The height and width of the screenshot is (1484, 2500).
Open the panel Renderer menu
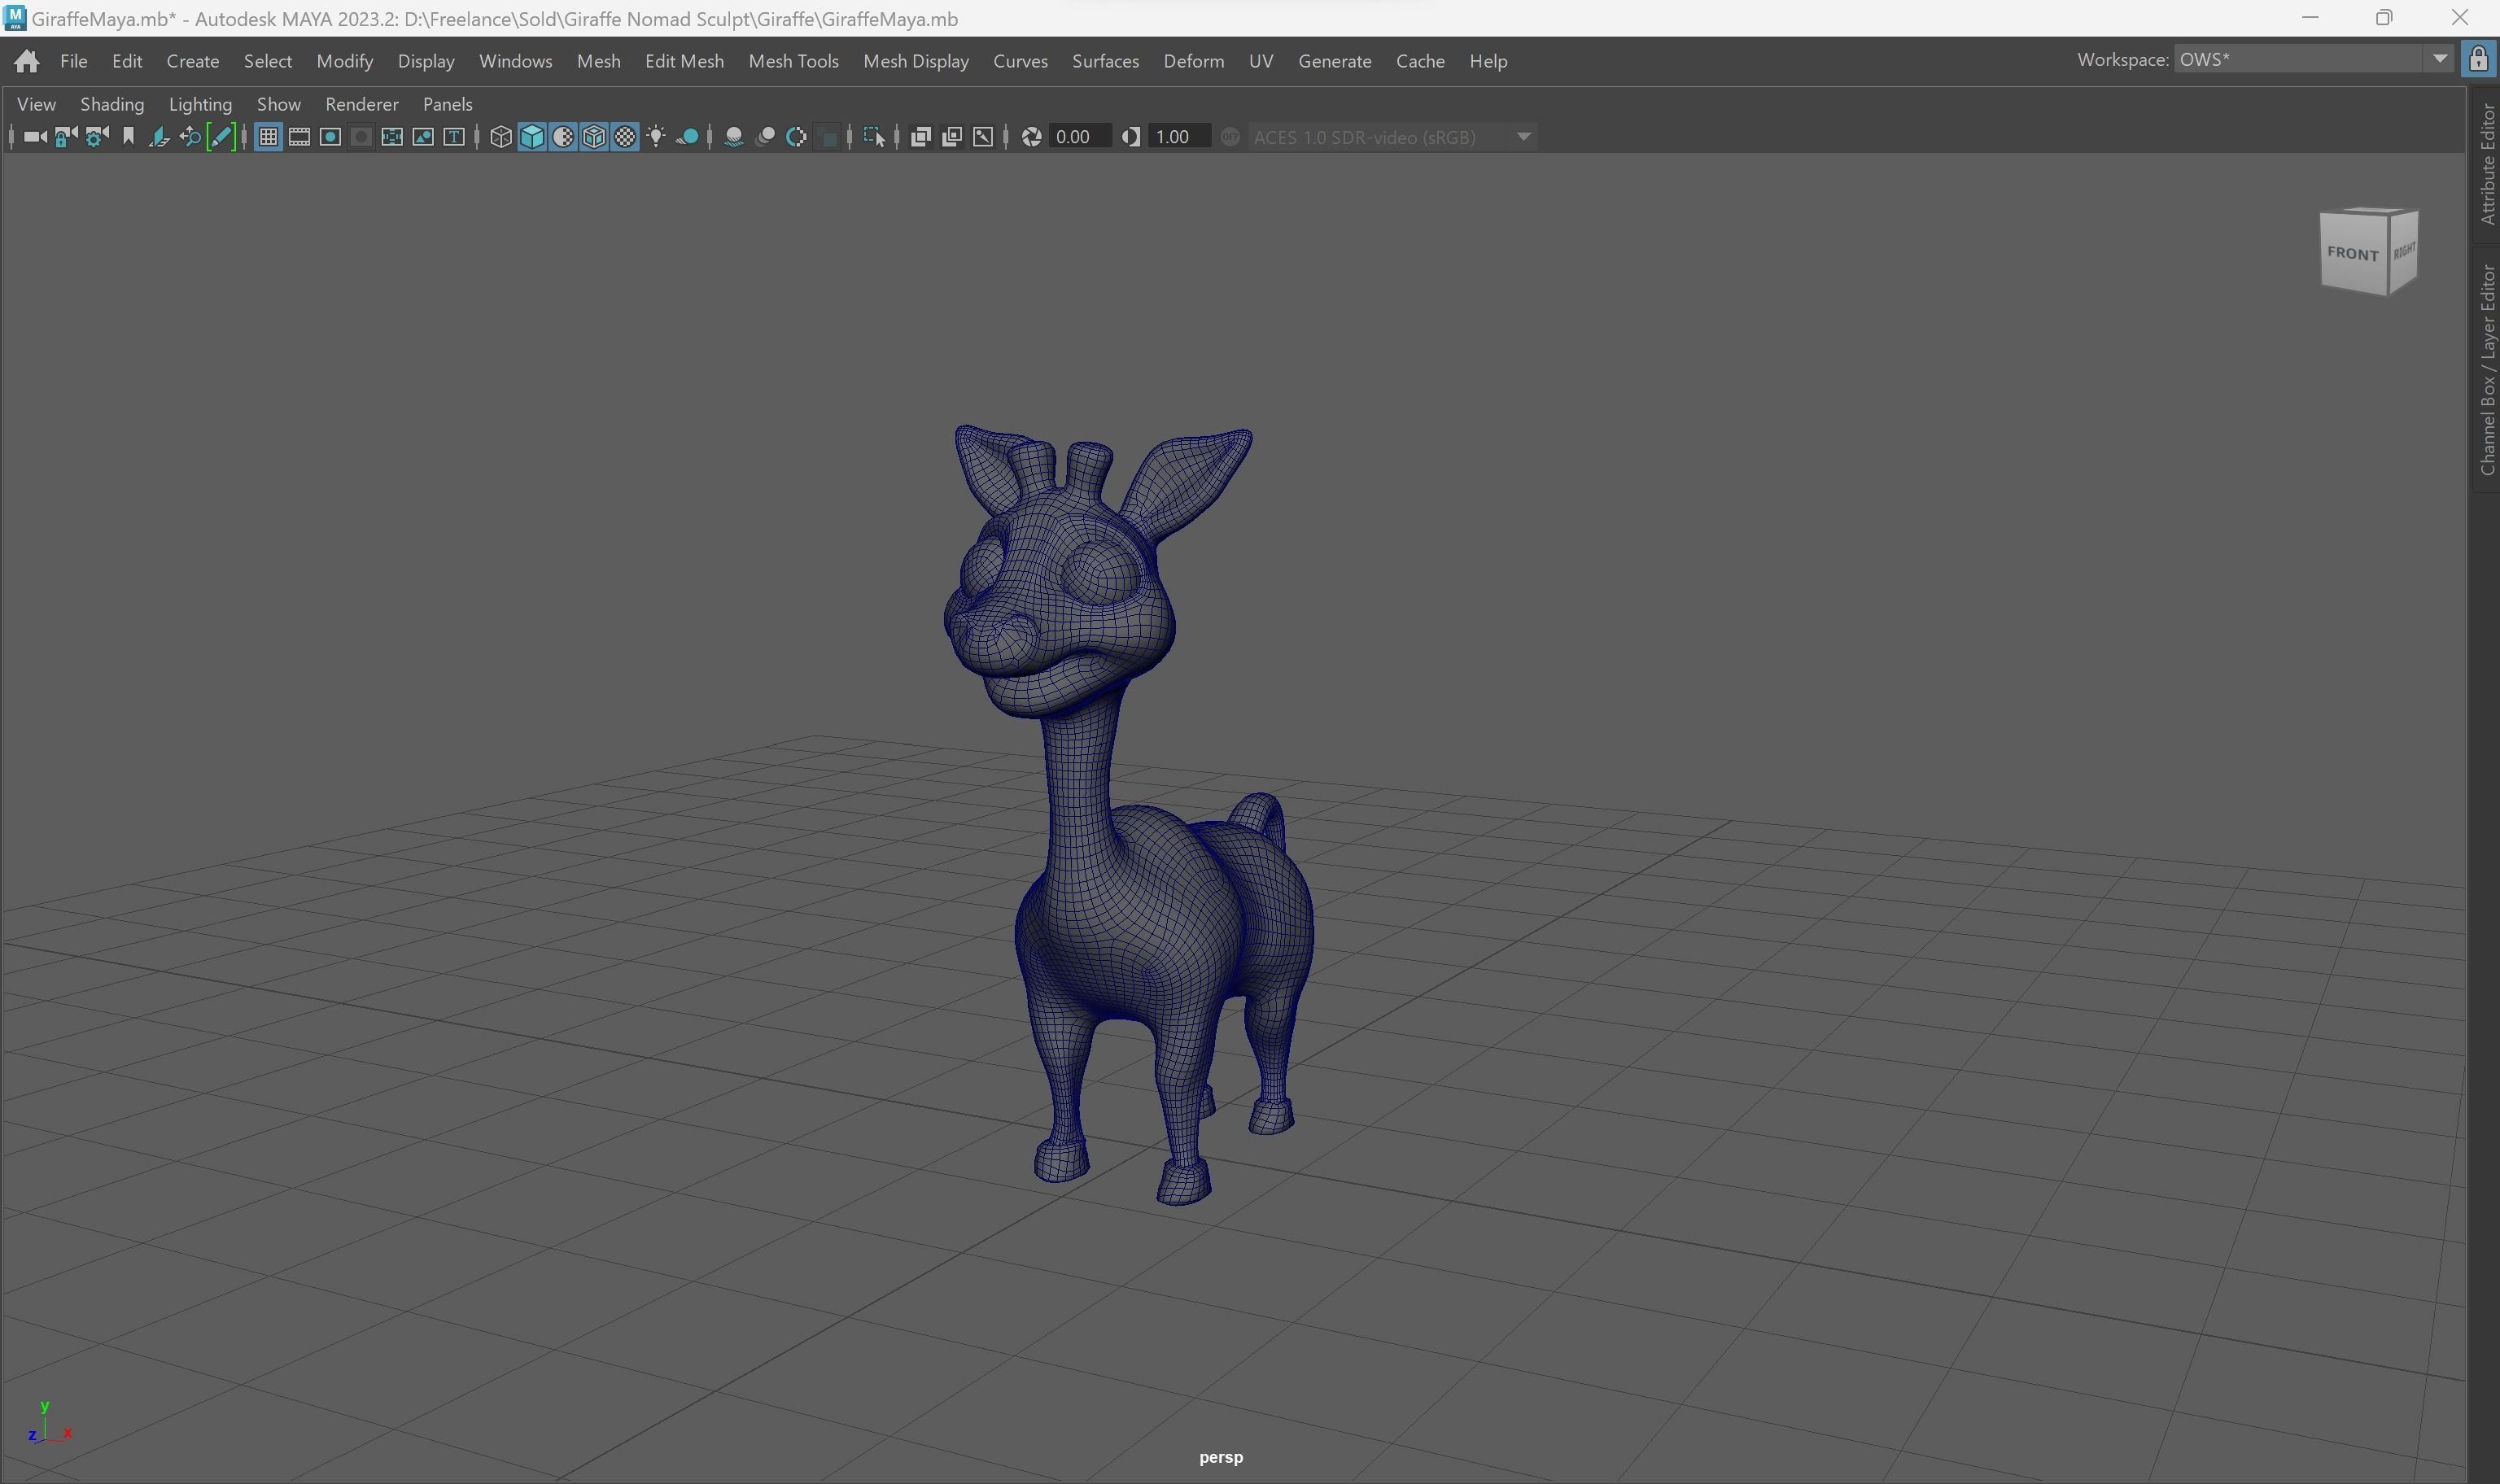(x=362, y=104)
